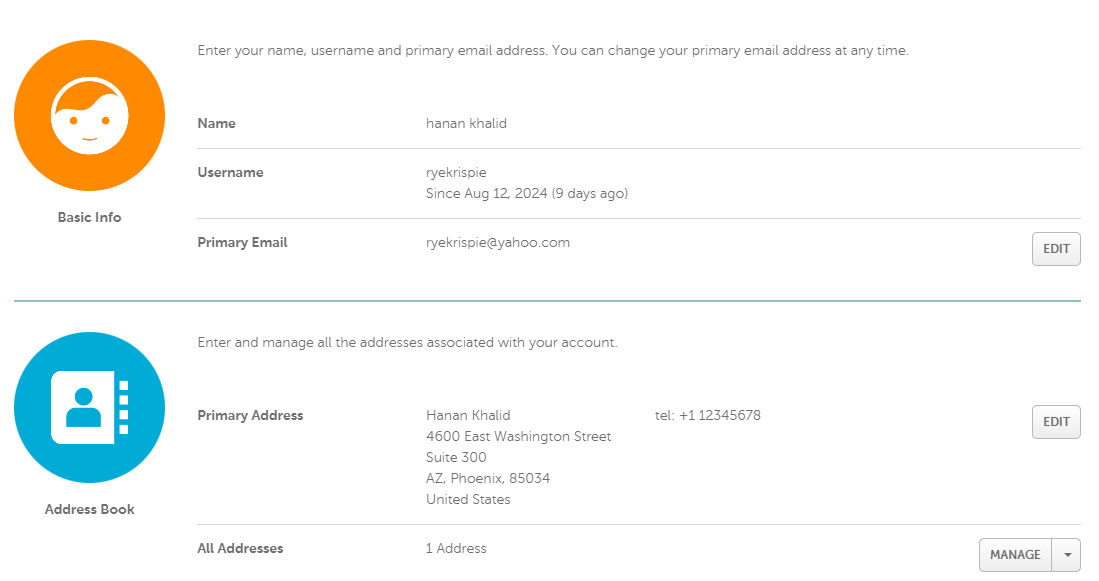Edit the basic info section
Image resolution: width=1099 pixels, height=581 pixels.
1056,249
